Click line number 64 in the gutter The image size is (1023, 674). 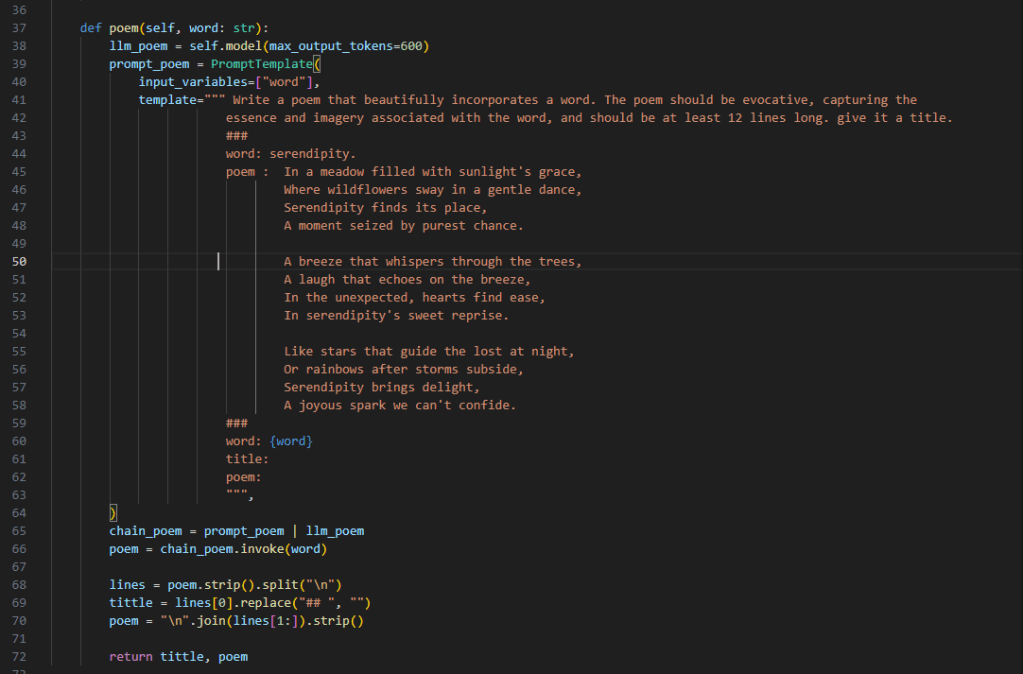pyautogui.click(x=19, y=513)
